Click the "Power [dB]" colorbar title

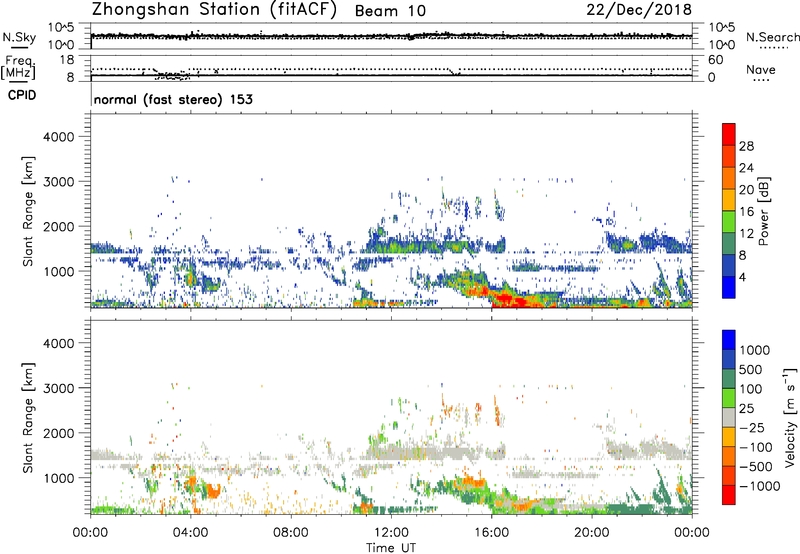click(763, 211)
